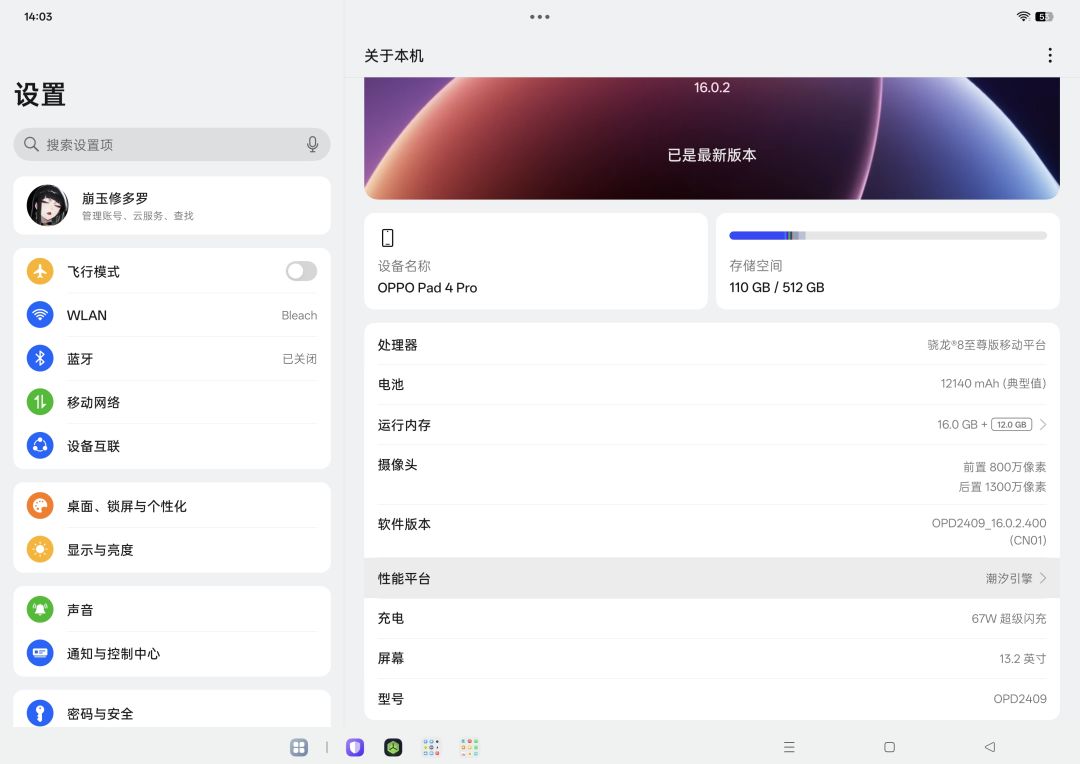Focus the 搜索设置项 search field
Image resolution: width=1080 pixels, height=764 pixels.
pos(172,144)
